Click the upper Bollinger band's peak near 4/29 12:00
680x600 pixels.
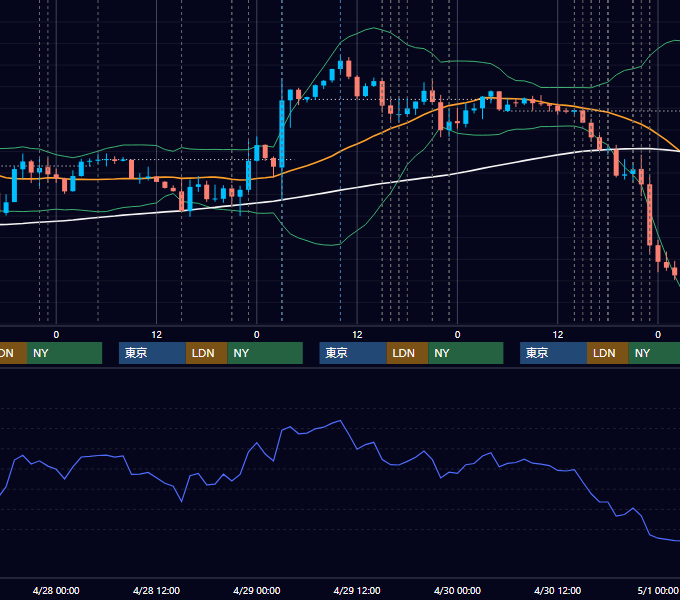pos(374,28)
